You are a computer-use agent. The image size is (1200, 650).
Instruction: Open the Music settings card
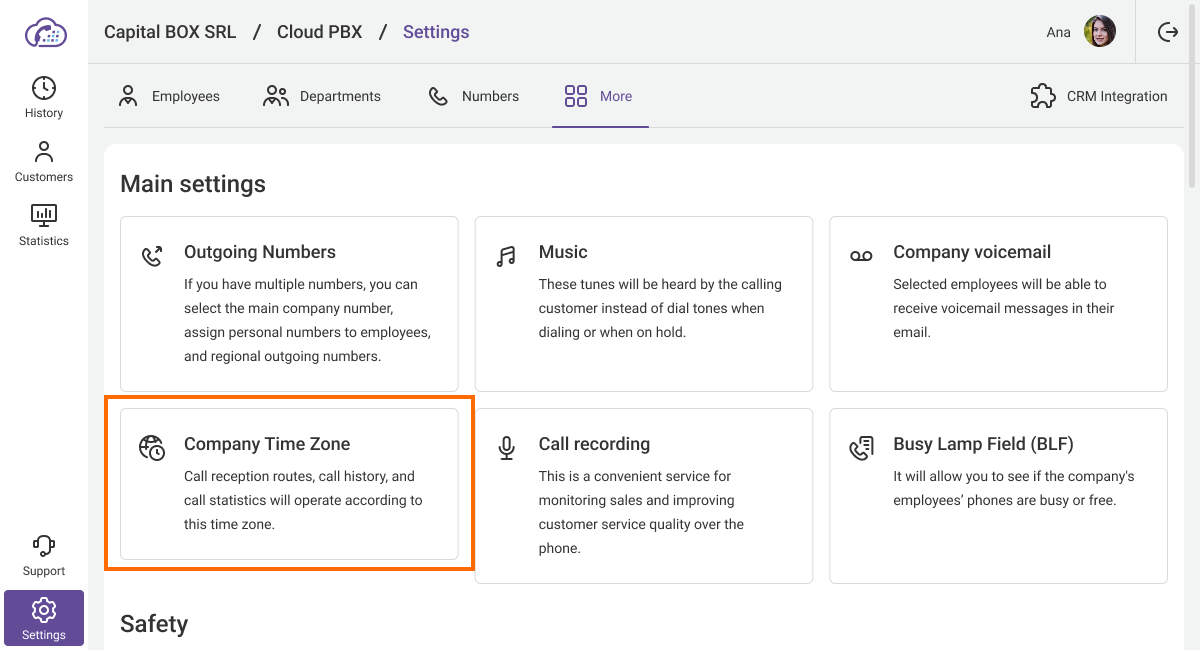tap(643, 304)
